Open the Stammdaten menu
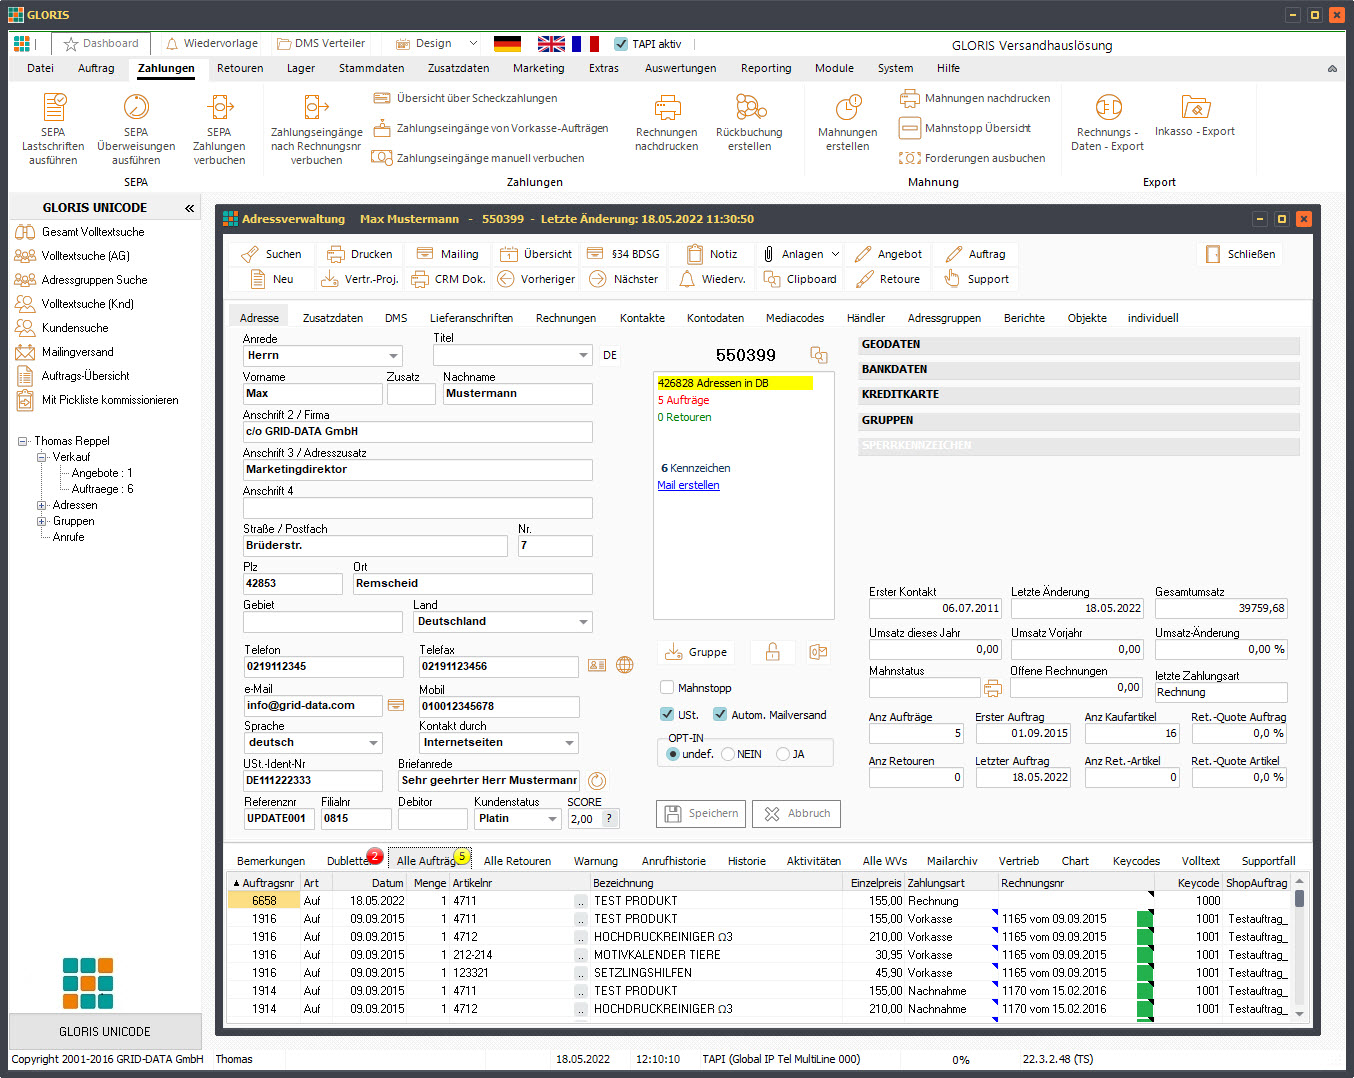The width and height of the screenshot is (1354, 1078). click(x=371, y=68)
